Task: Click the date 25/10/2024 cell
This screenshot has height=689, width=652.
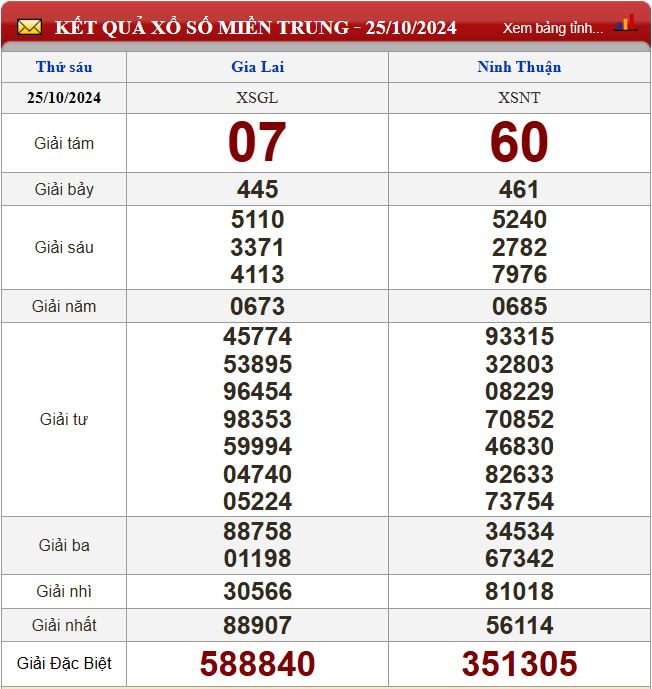Action: pyautogui.click(x=64, y=98)
